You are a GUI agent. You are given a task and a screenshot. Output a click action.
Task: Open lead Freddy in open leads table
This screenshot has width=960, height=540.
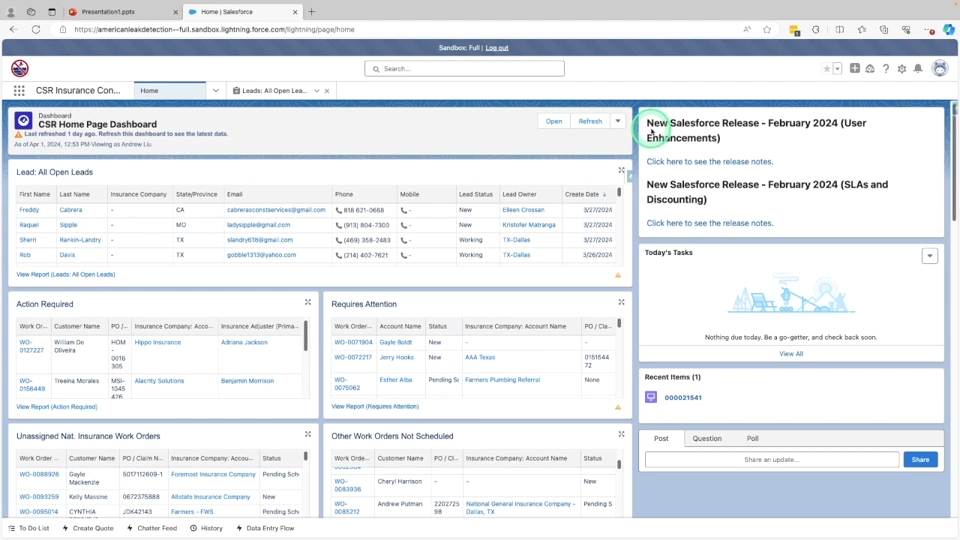coord(29,209)
